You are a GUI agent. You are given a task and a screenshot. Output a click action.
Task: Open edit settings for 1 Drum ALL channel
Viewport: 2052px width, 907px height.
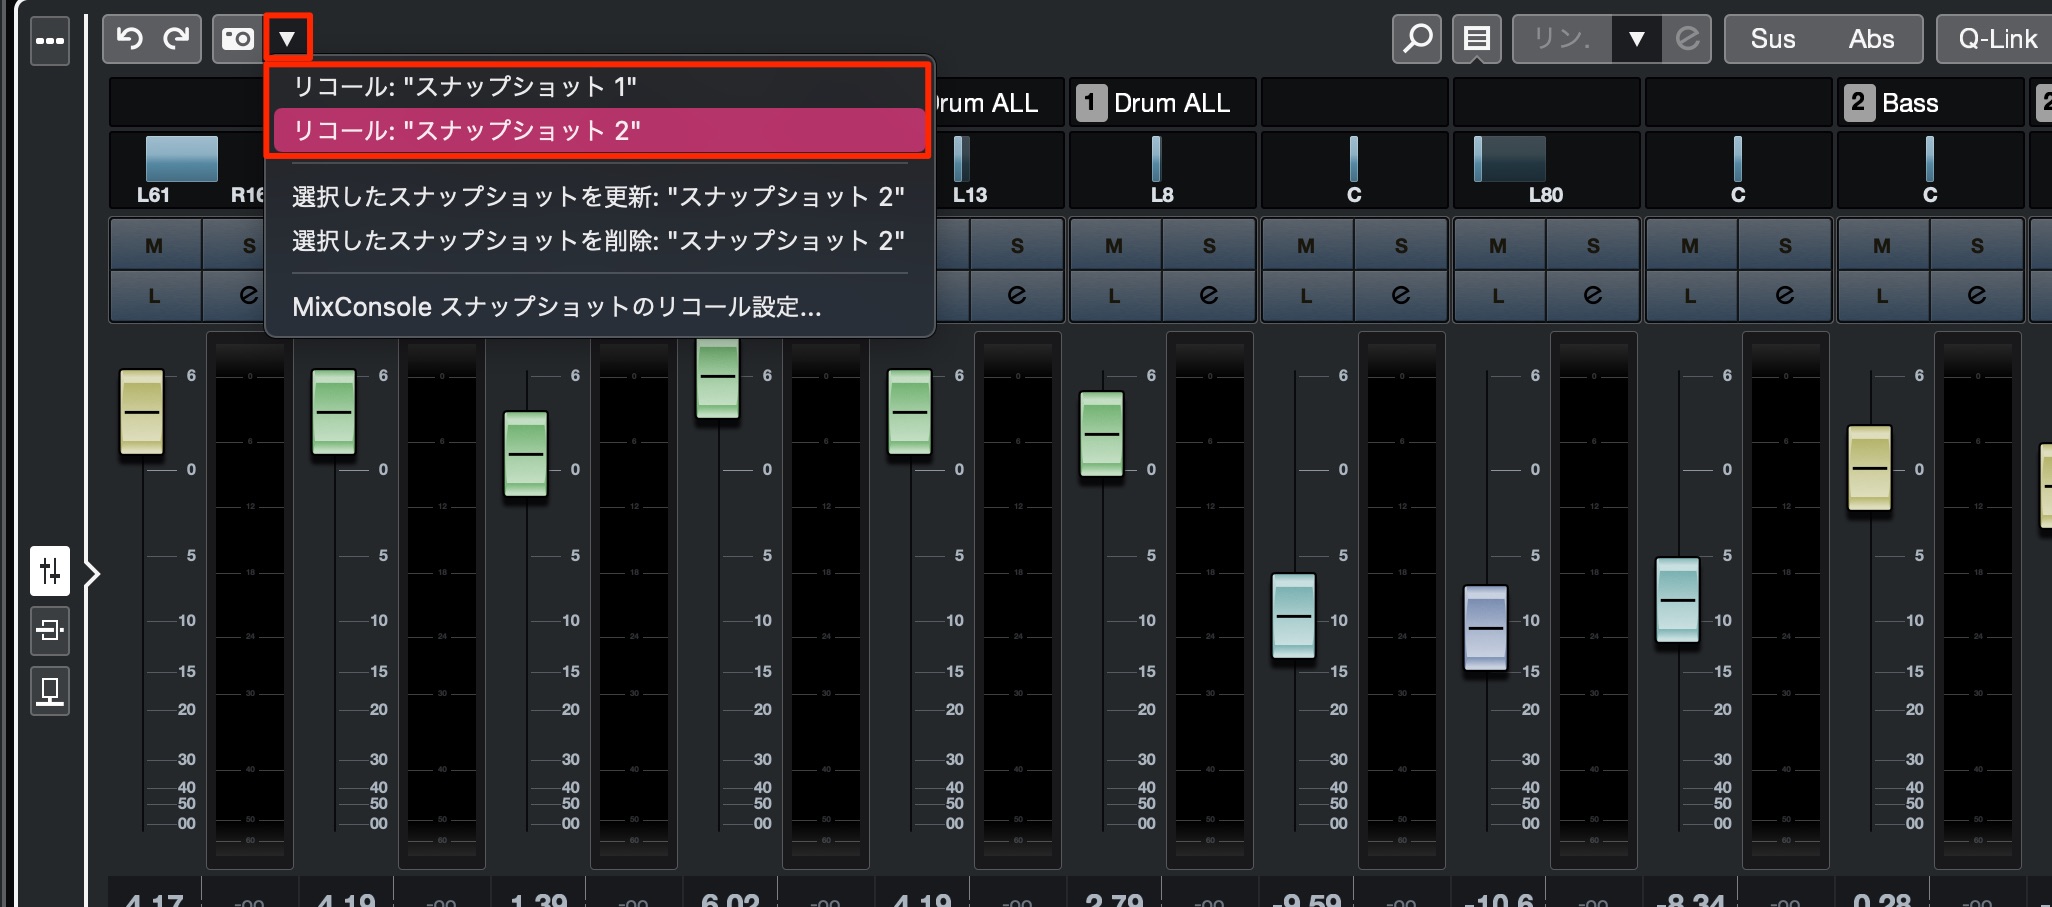1209,296
